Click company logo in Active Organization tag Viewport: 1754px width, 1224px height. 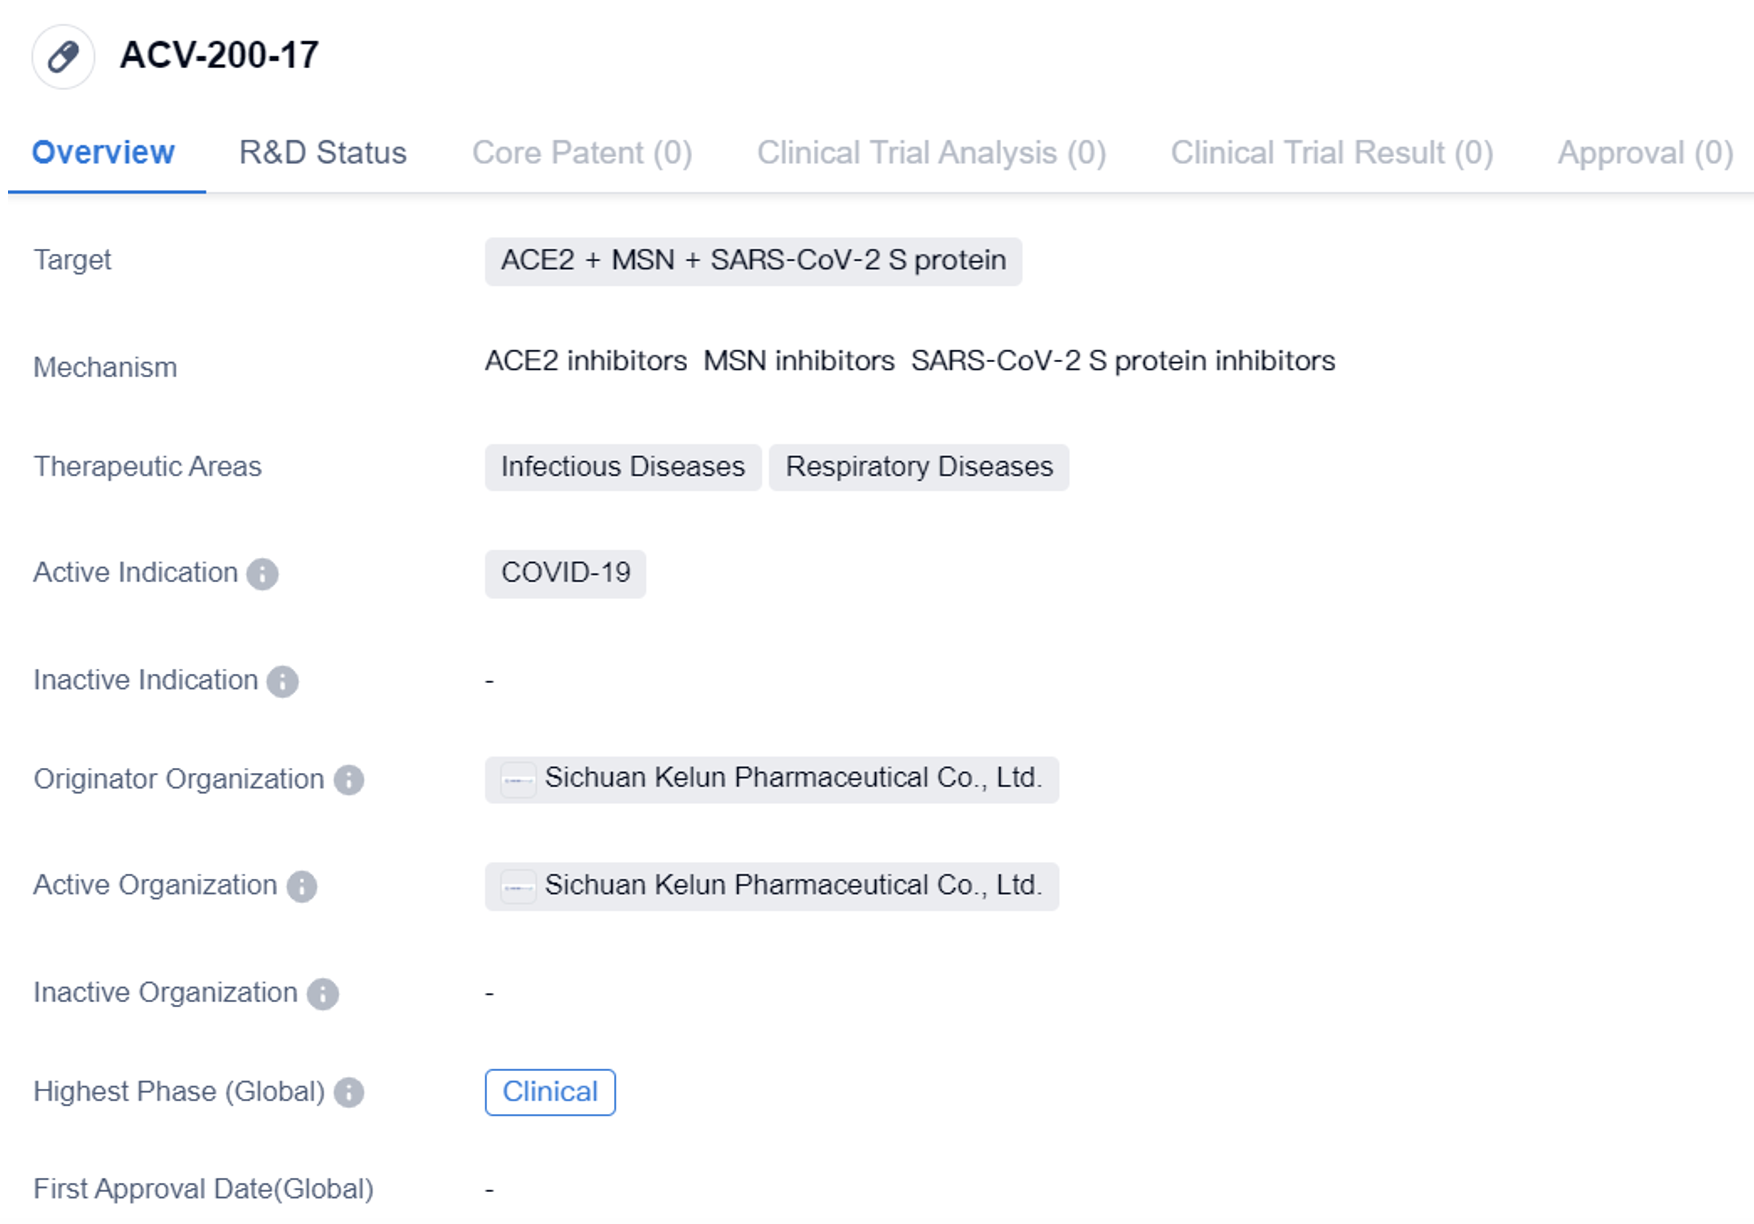pyautogui.click(x=518, y=886)
